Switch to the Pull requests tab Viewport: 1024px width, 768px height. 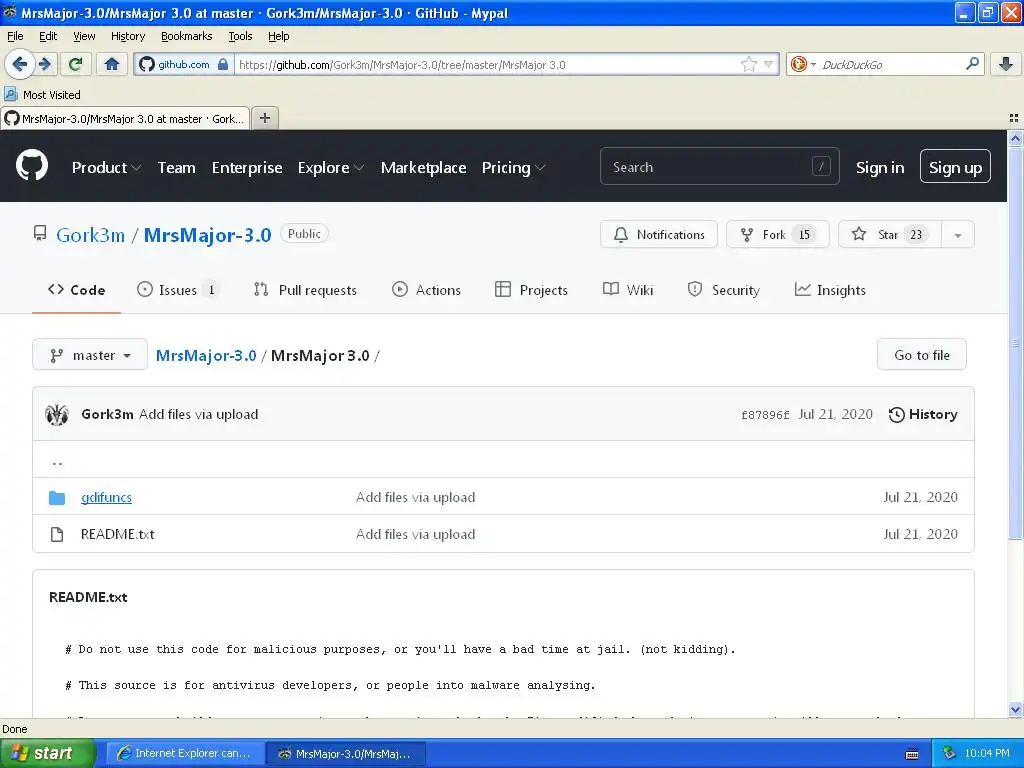tap(305, 290)
